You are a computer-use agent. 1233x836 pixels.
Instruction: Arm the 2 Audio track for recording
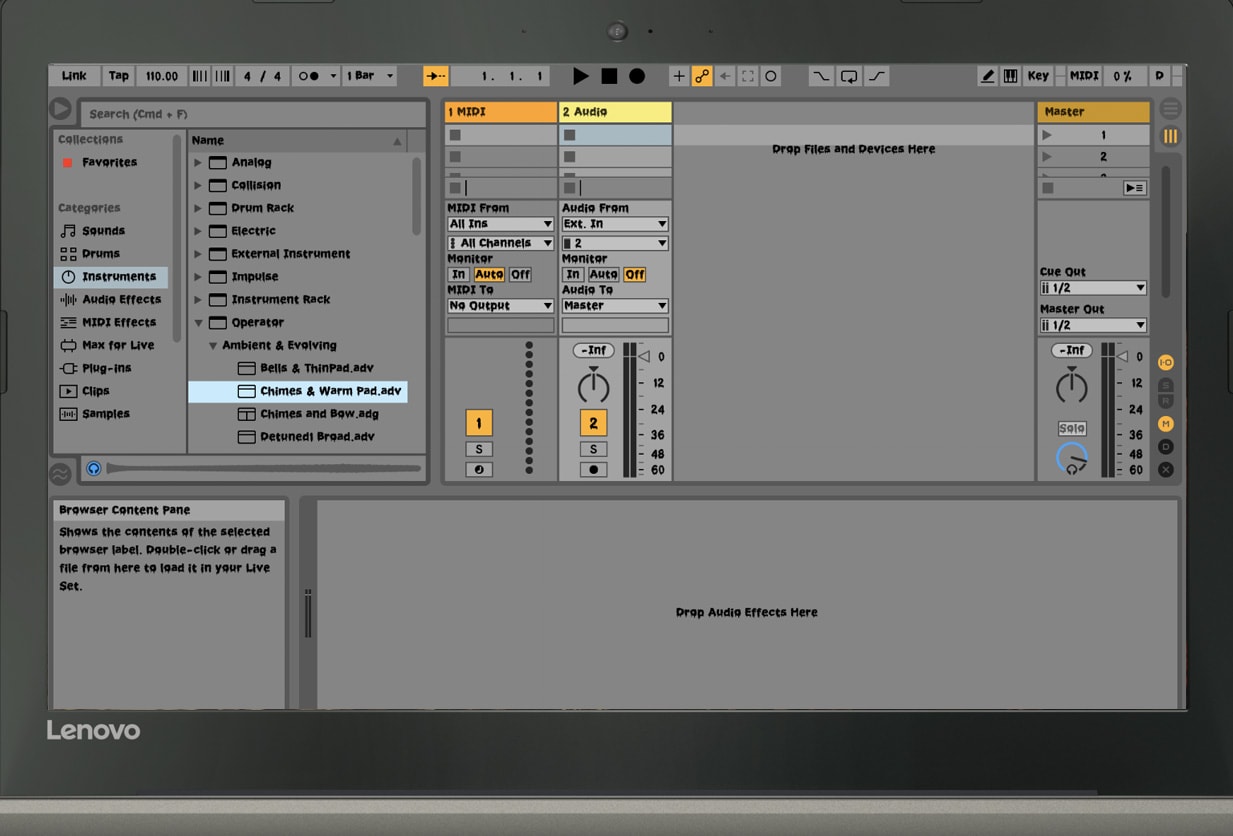pyautogui.click(x=593, y=469)
